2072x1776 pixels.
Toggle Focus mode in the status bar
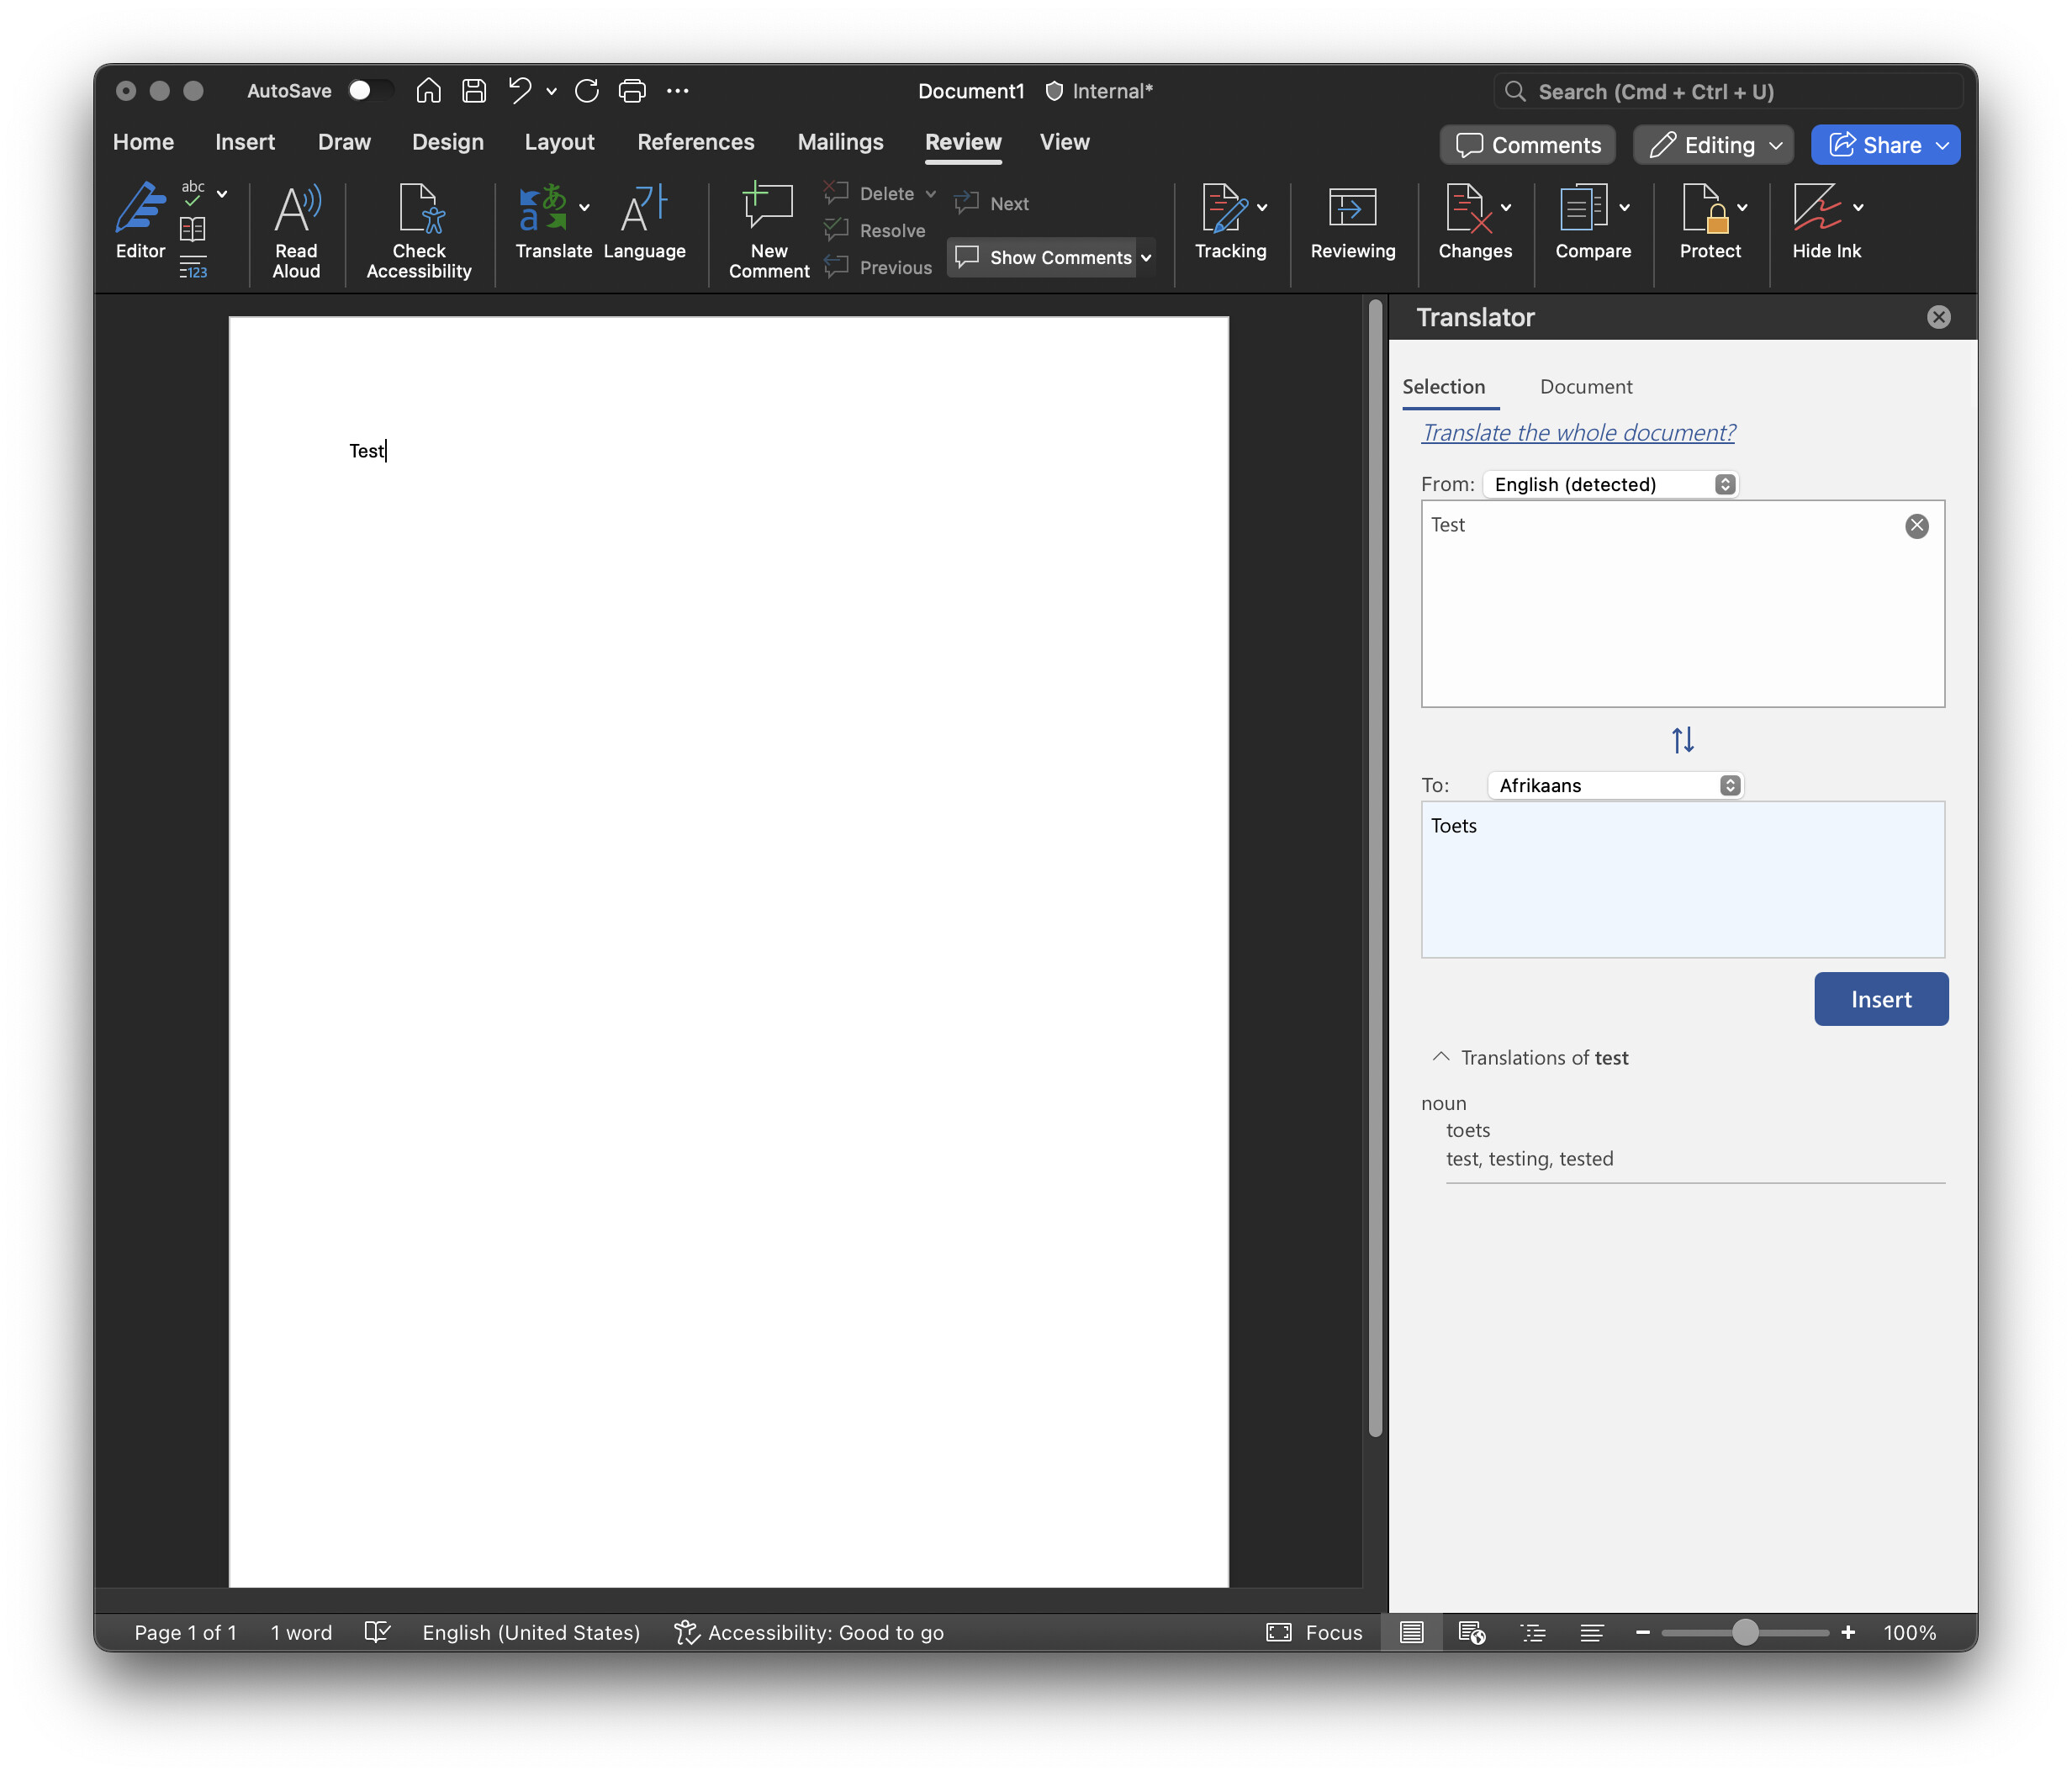1314,1633
